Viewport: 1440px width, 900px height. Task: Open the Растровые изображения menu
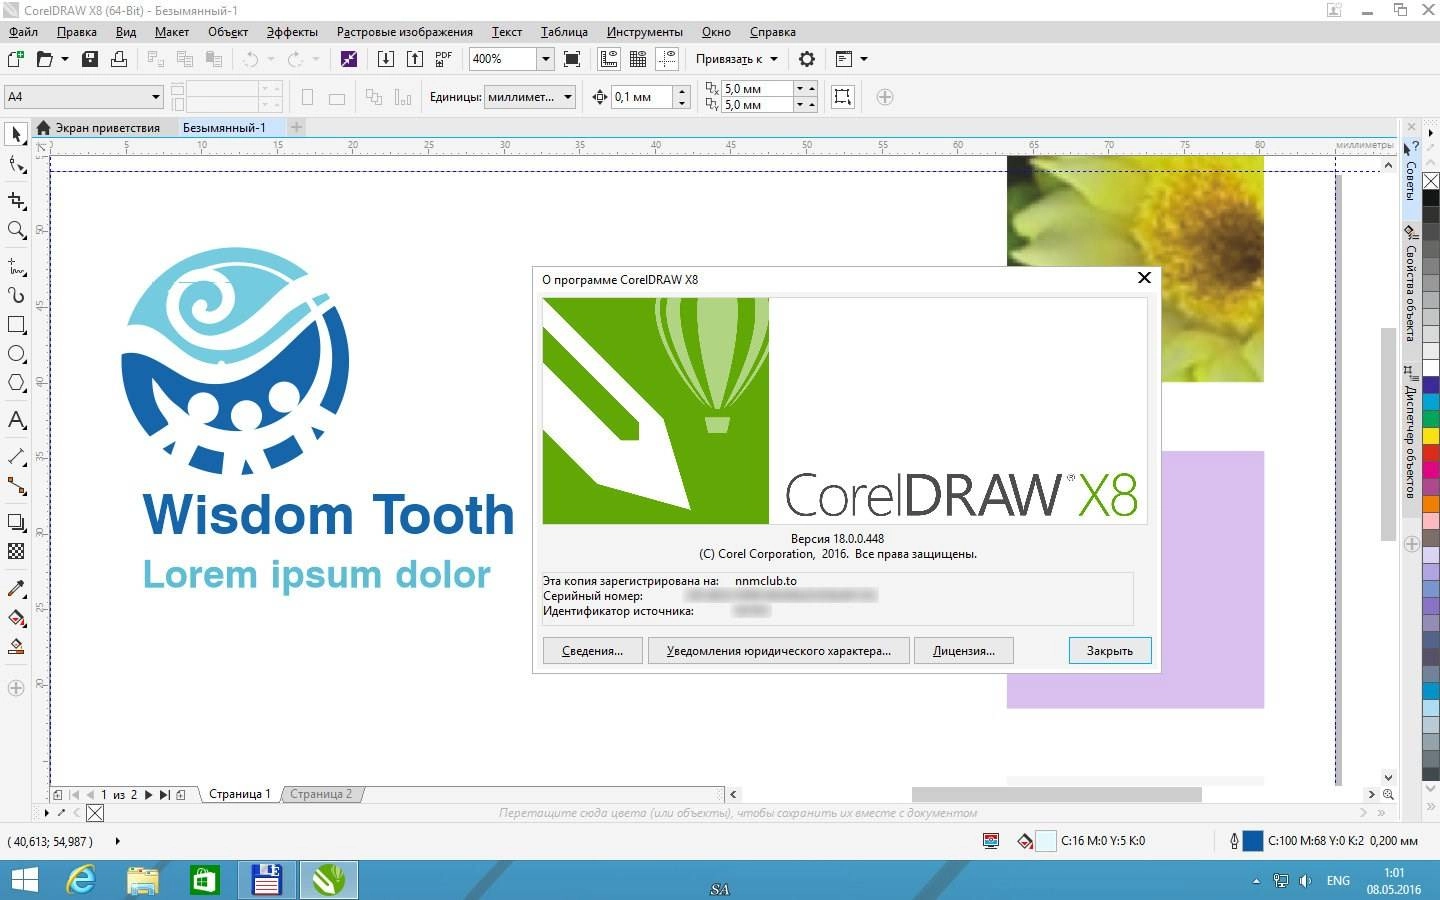(x=405, y=32)
